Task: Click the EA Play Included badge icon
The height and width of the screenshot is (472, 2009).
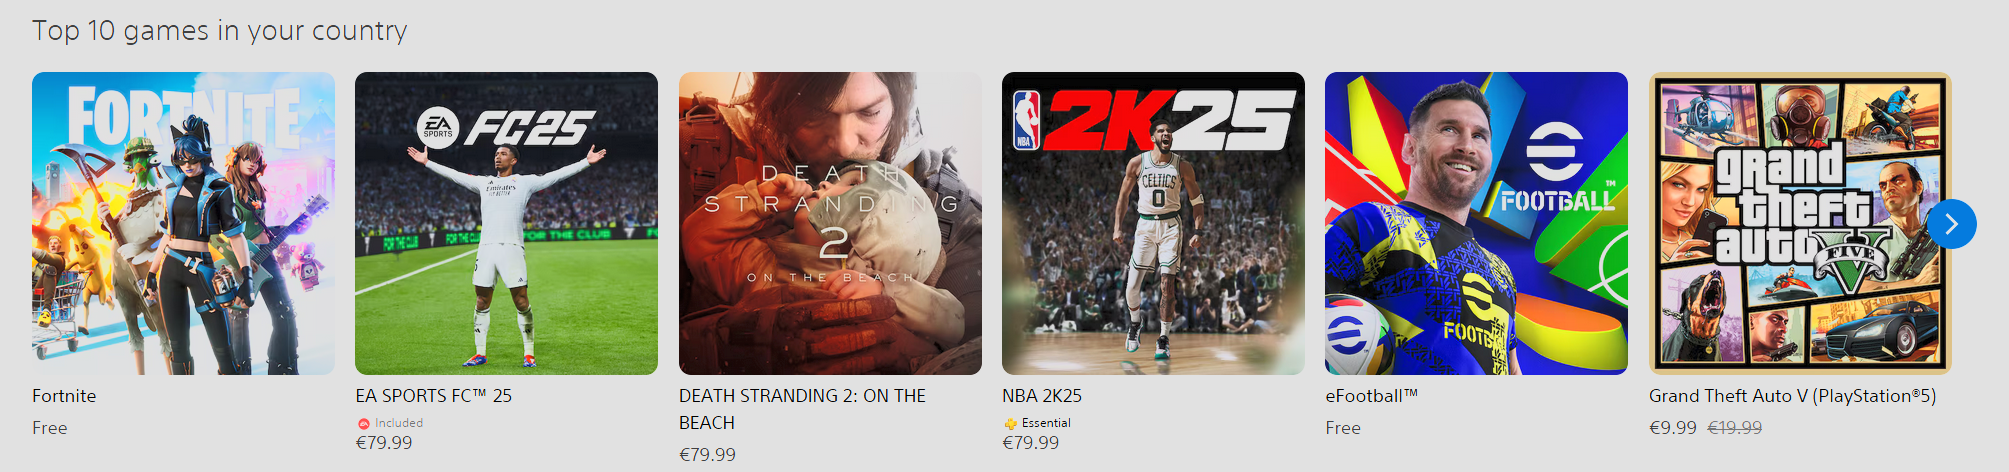Action: tap(364, 424)
